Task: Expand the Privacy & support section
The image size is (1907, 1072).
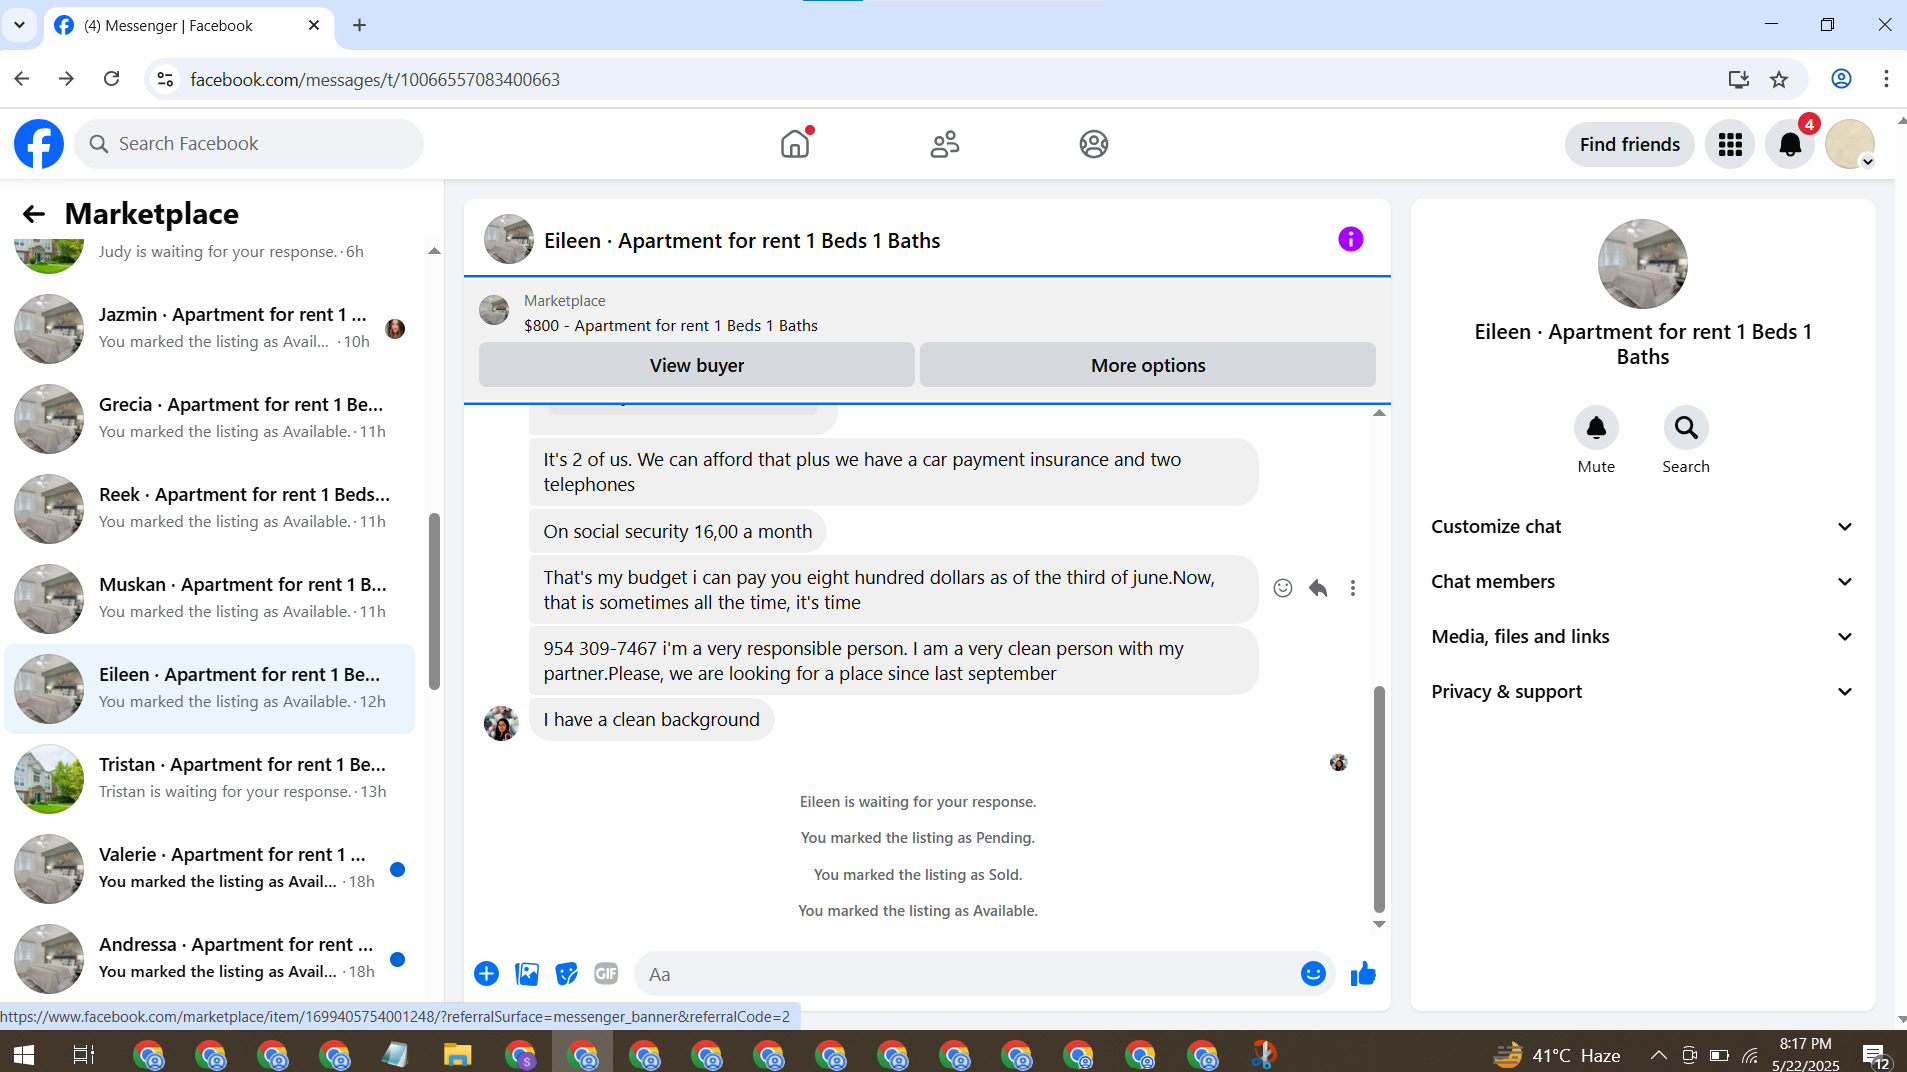Action: tap(1643, 692)
